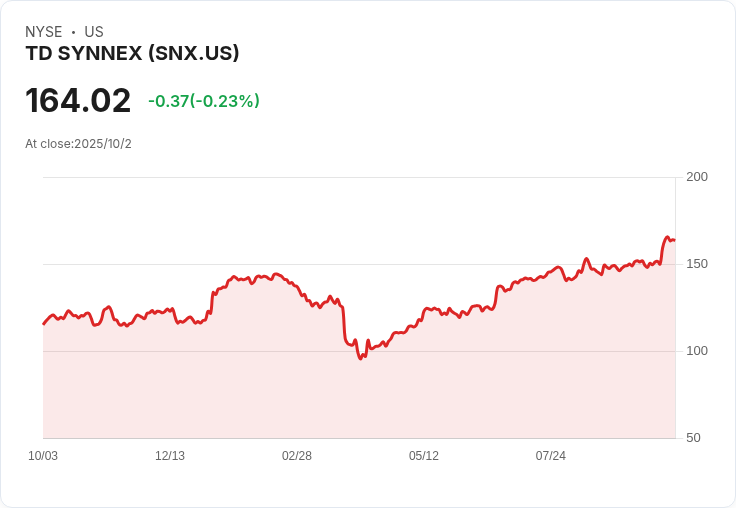Click the -0.37(-0.23%) change indicator
The height and width of the screenshot is (508, 736).
pyautogui.click(x=204, y=101)
